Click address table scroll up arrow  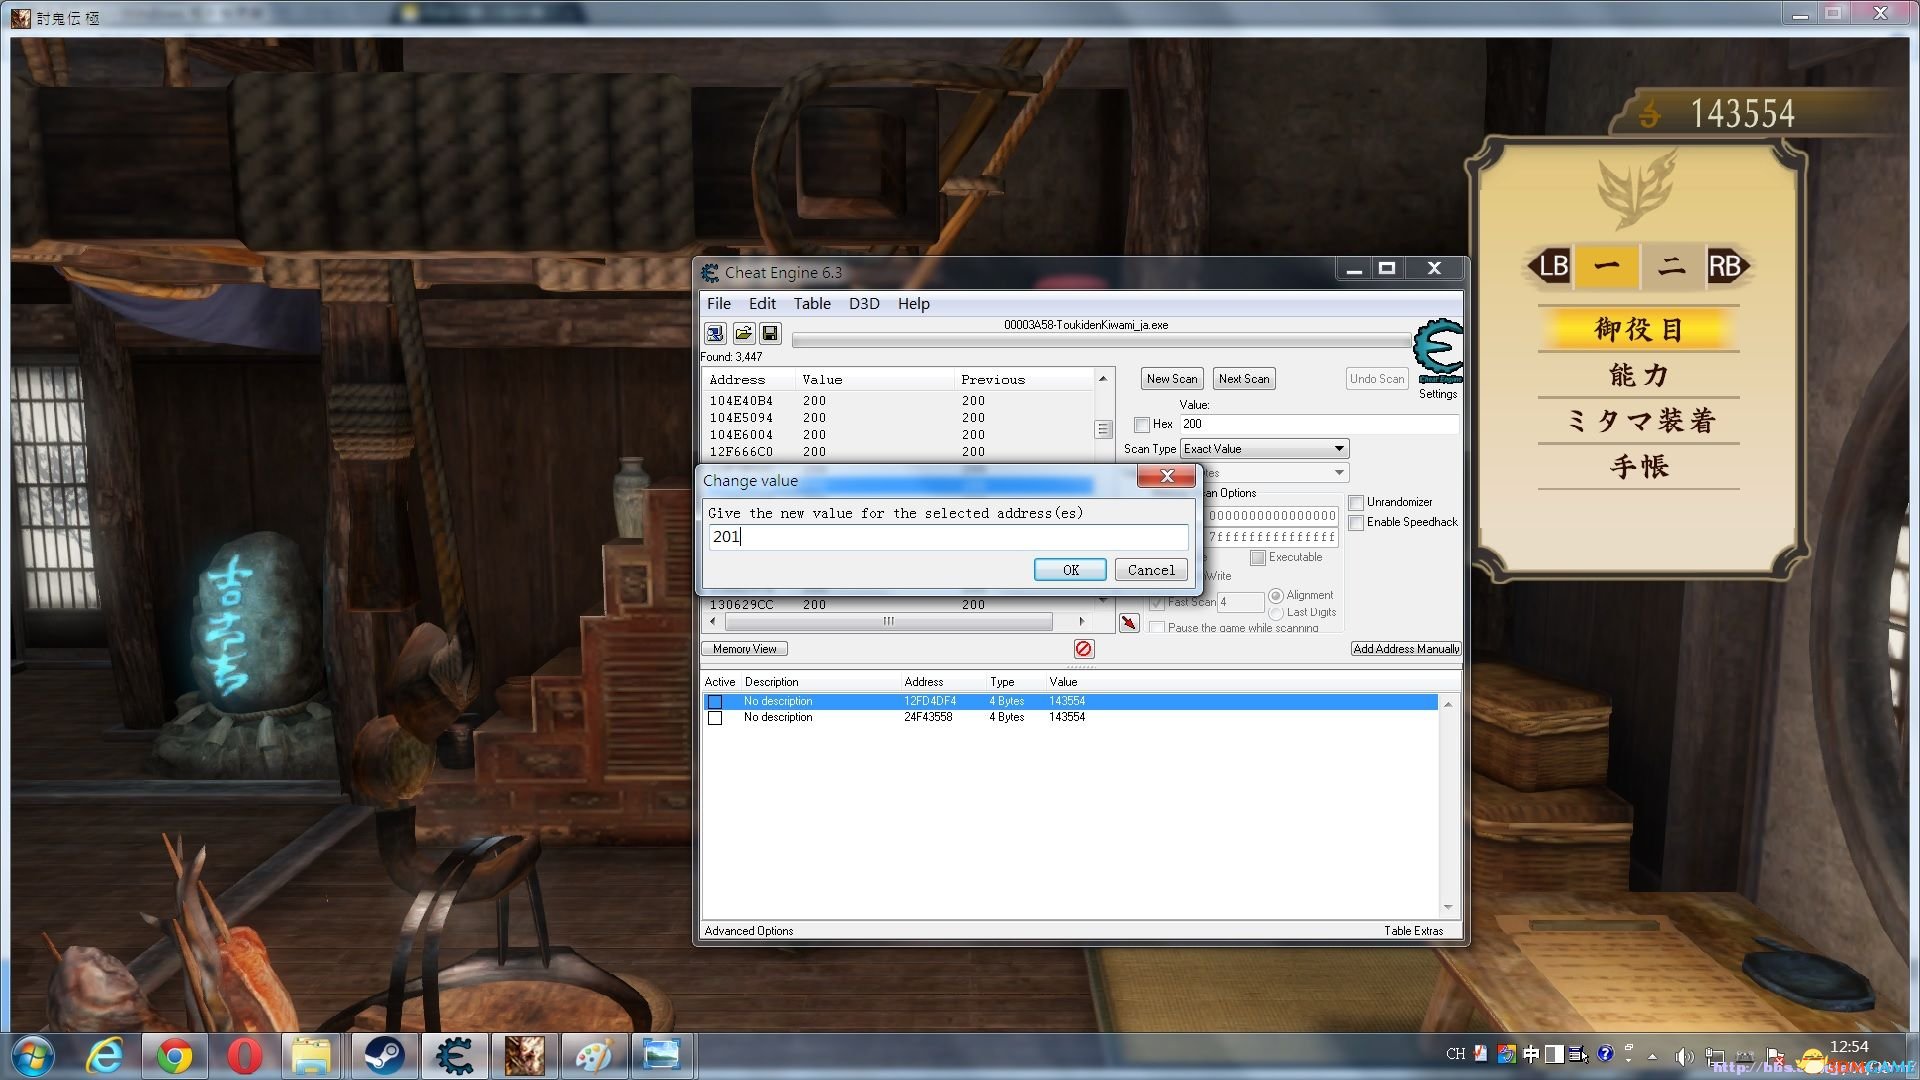coord(1448,704)
